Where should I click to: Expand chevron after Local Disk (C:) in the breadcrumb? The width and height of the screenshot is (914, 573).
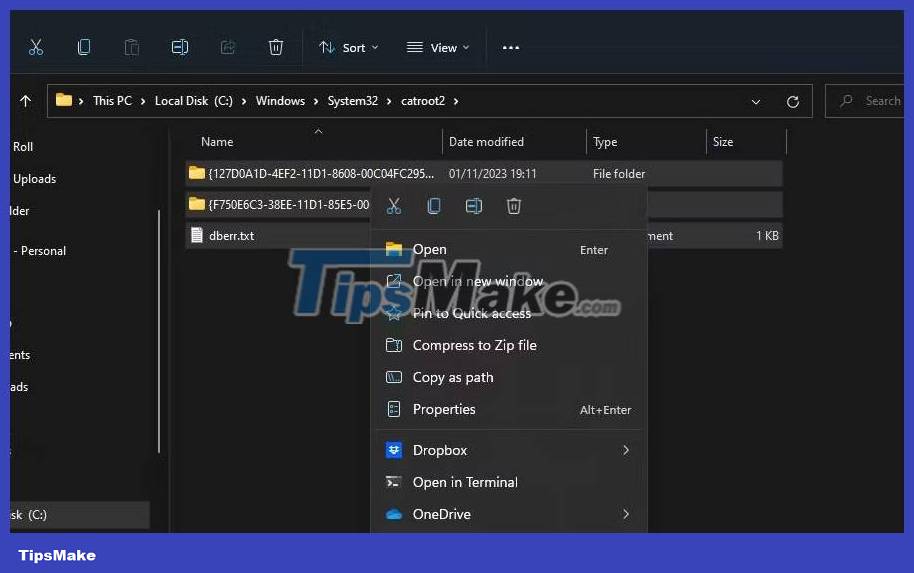(244, 101)
